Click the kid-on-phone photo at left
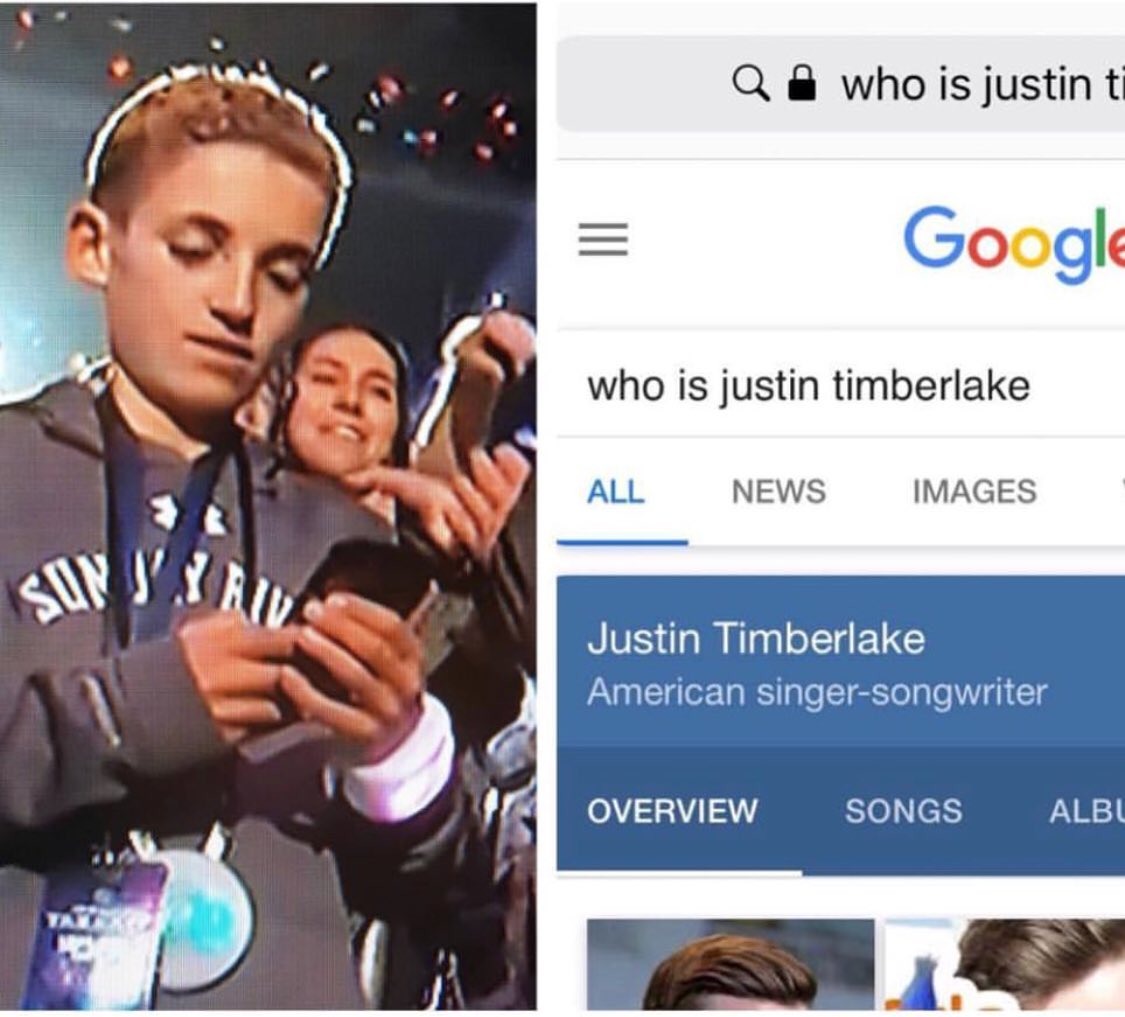Viewport: 1125px width, 1017px height. coord(268,507)
